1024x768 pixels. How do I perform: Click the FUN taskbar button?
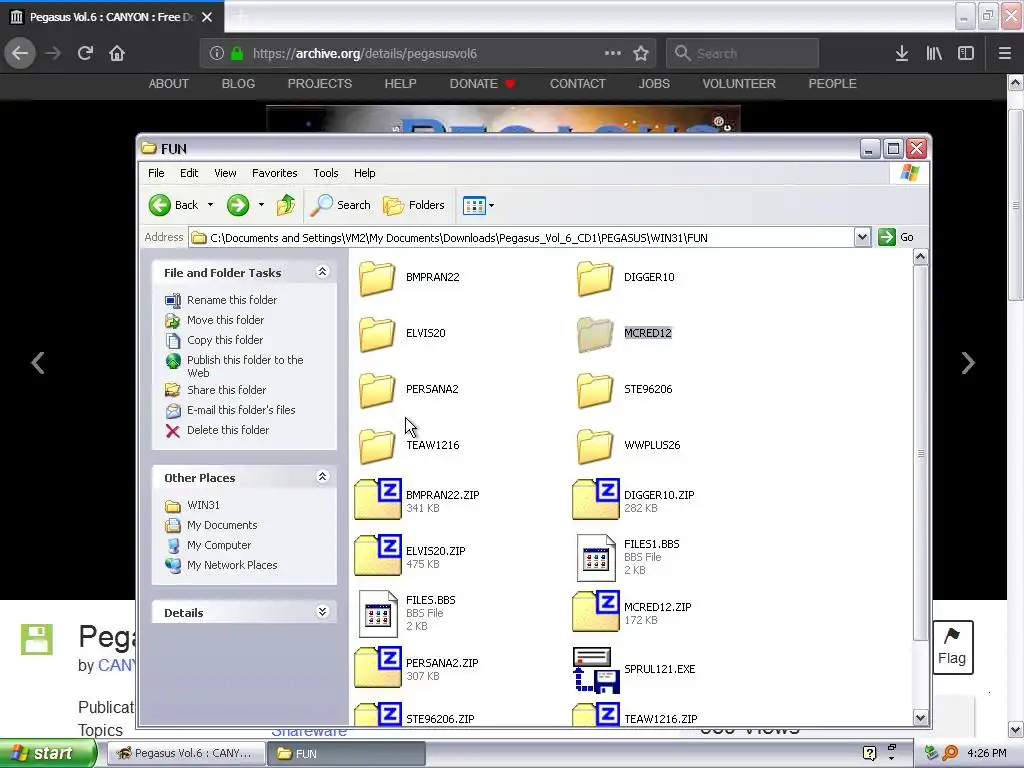click(x=345, y=753)
